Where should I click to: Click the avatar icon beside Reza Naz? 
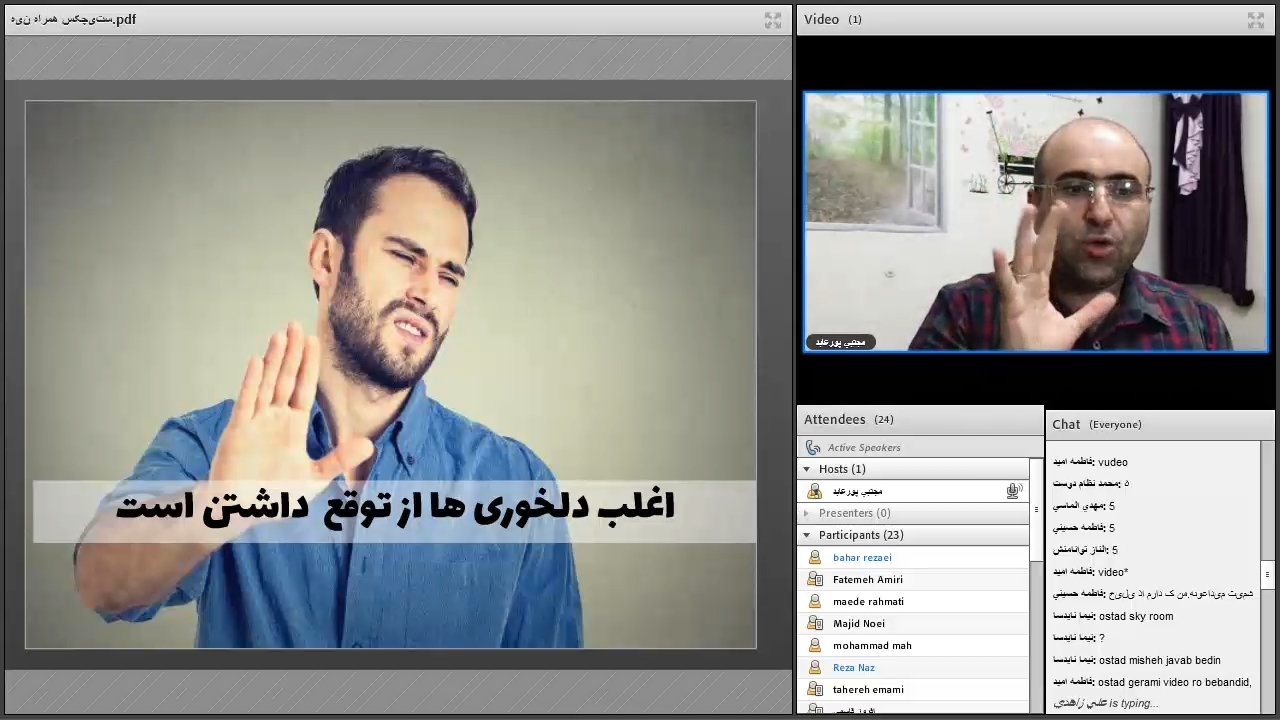pyautogui.click(x=814, y=667)
